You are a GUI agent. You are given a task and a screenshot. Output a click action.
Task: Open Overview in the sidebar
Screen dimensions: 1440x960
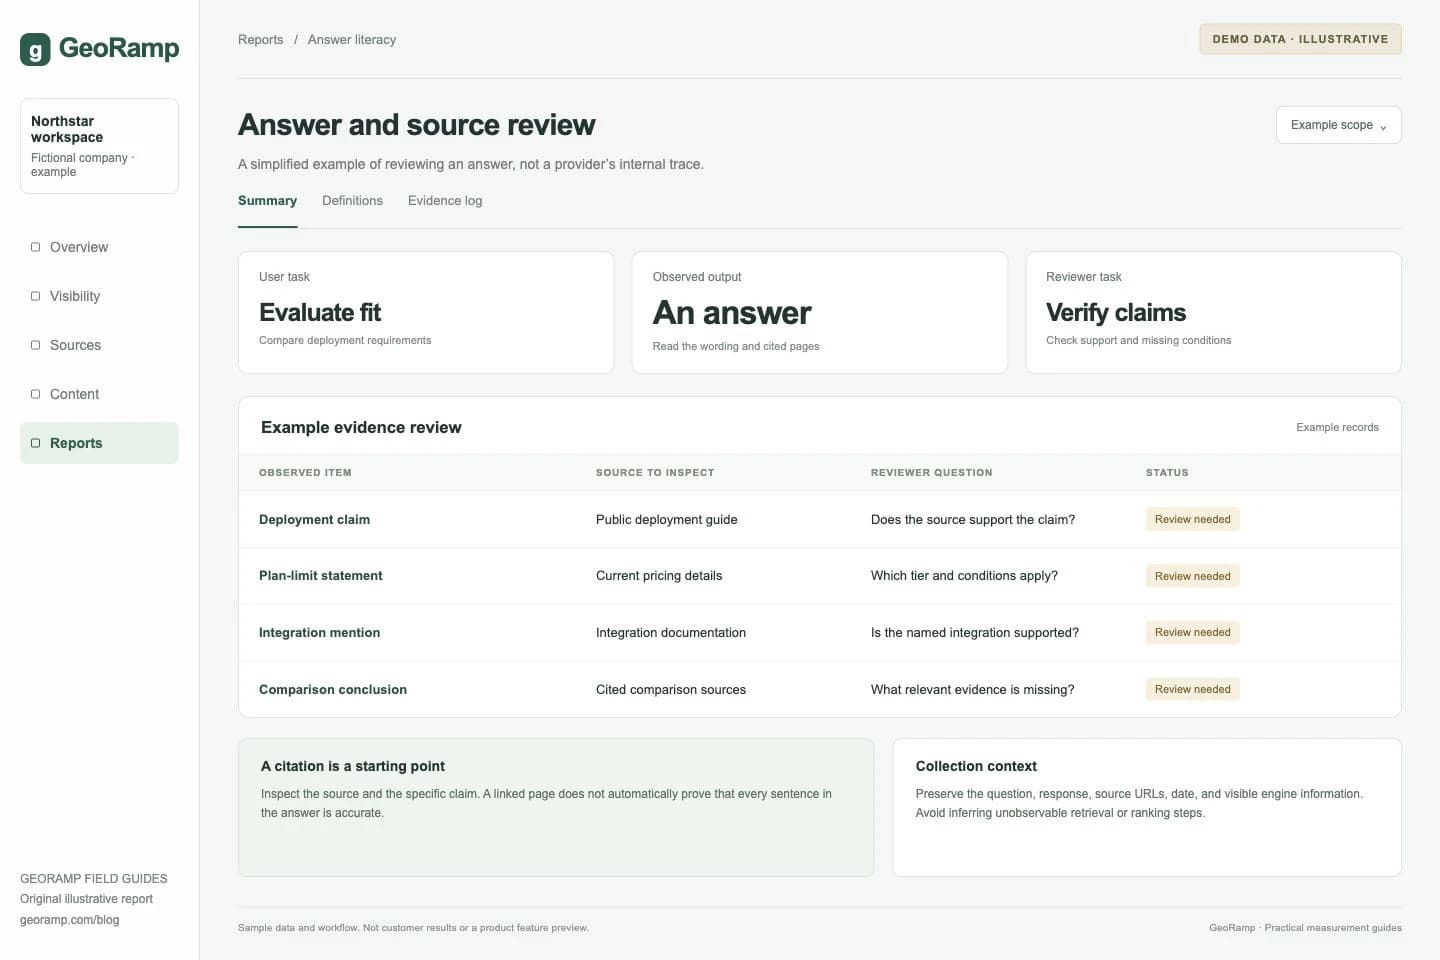[x=99, y=247]
